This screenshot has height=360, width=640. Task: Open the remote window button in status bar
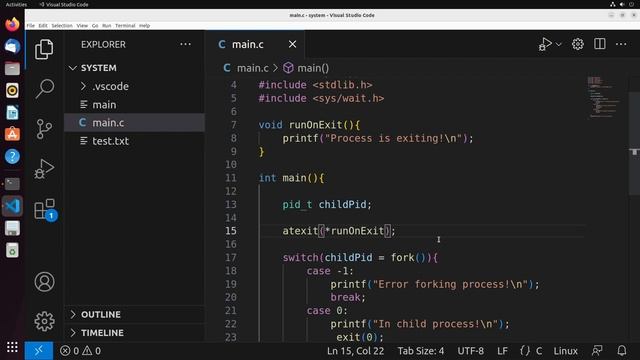[39, 351]
